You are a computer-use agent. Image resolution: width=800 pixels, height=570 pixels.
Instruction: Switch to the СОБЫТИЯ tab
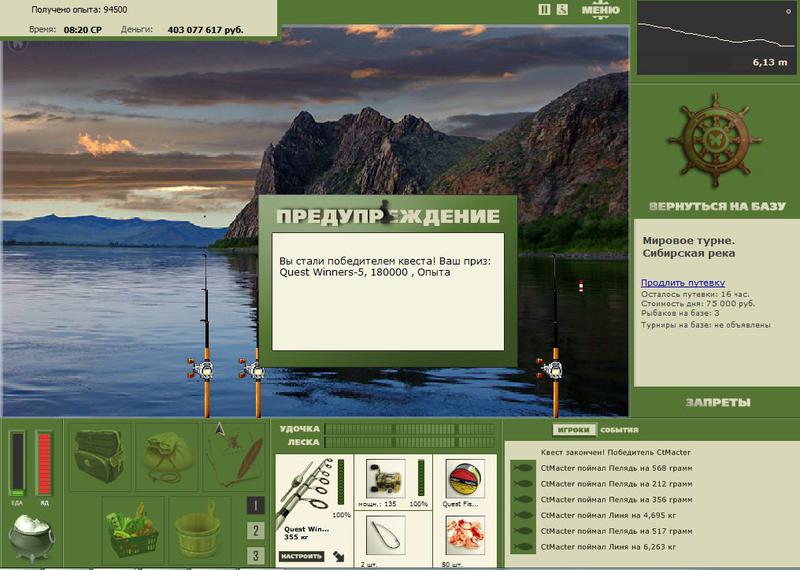point(619,430)
